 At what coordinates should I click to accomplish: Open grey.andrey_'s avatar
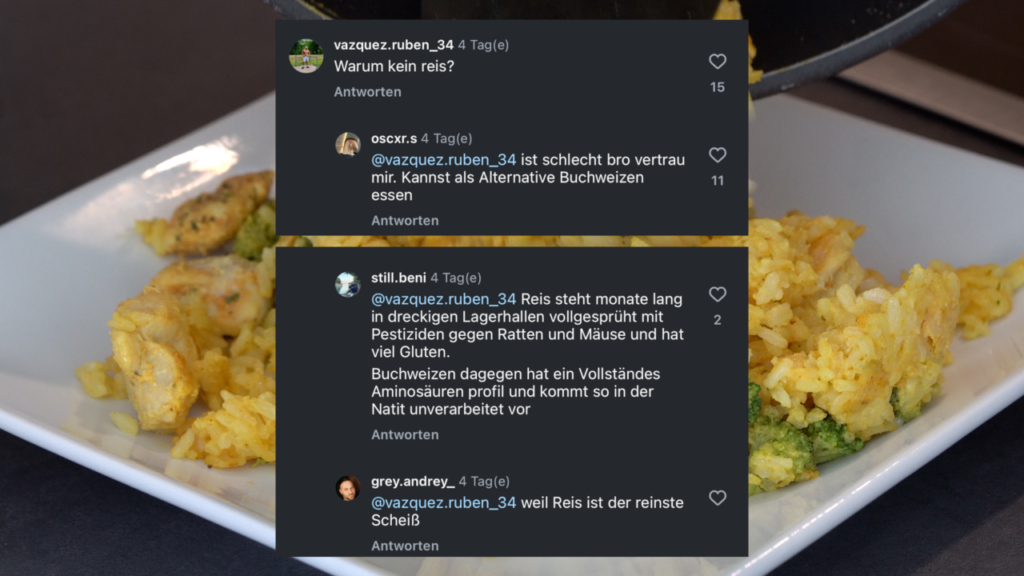coord(347,488)
